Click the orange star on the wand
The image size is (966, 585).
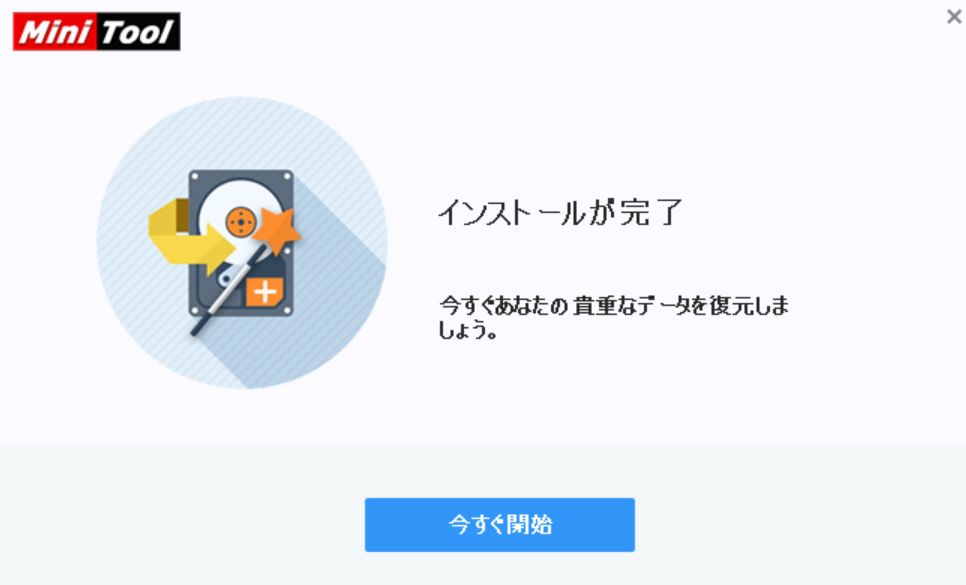[277, 230]
